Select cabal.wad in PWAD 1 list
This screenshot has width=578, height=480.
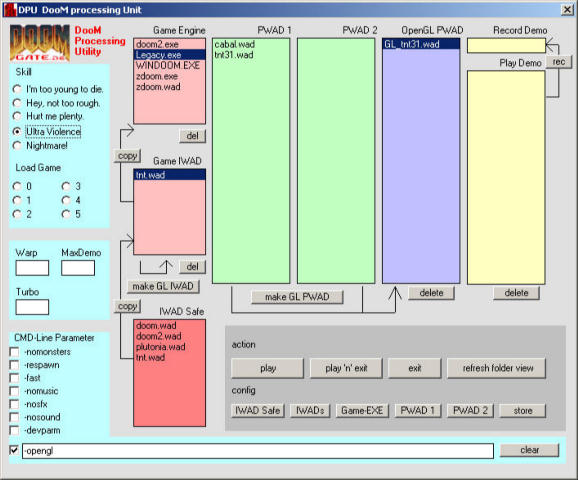pos(251,44)
